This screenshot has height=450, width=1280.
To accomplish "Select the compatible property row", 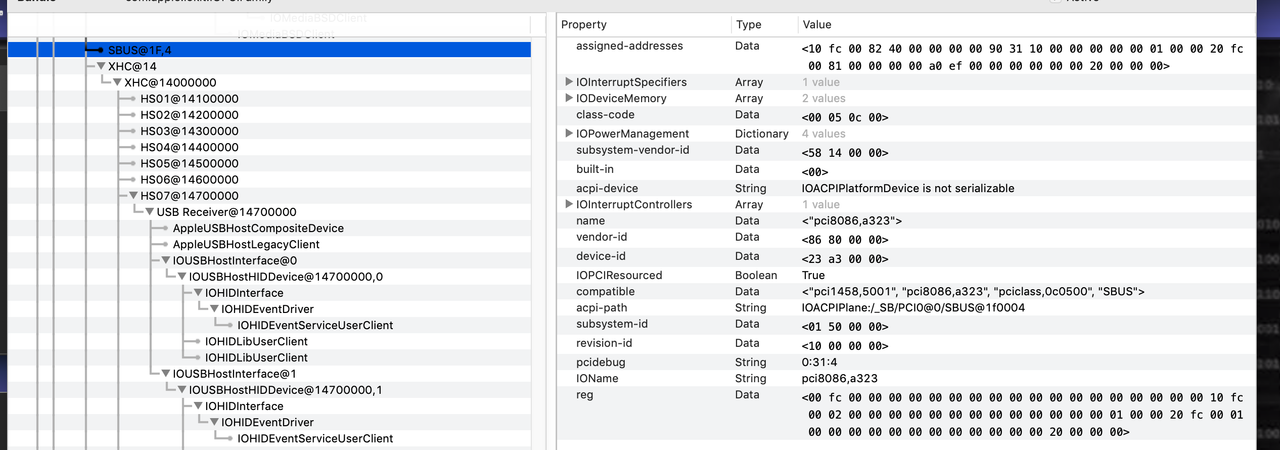I will [x=905, y=292].
